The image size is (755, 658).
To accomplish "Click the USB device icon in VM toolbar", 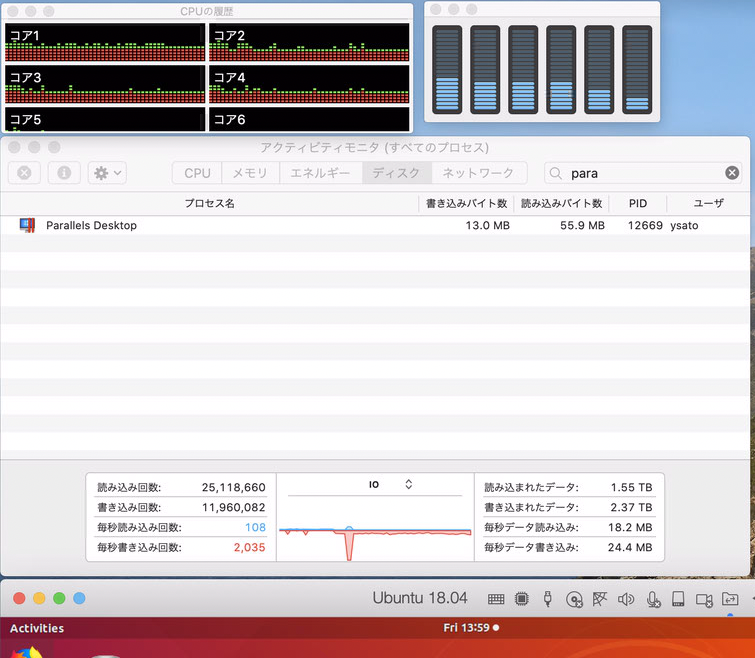I will point(548,599).
